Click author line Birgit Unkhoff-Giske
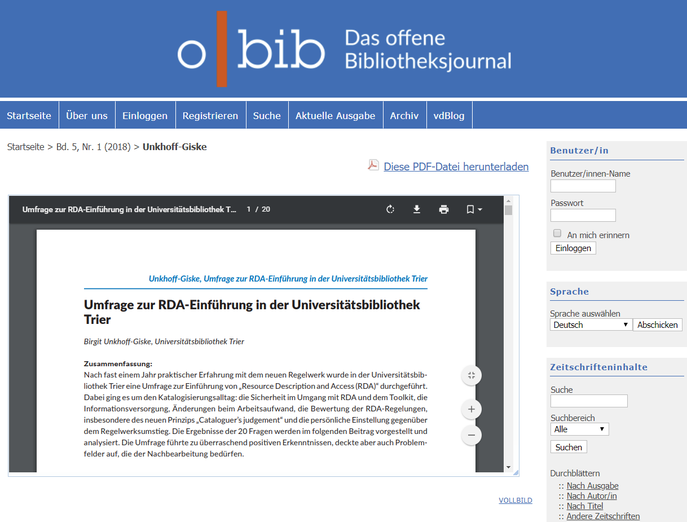The image size is (687, 522). [164, 341]
